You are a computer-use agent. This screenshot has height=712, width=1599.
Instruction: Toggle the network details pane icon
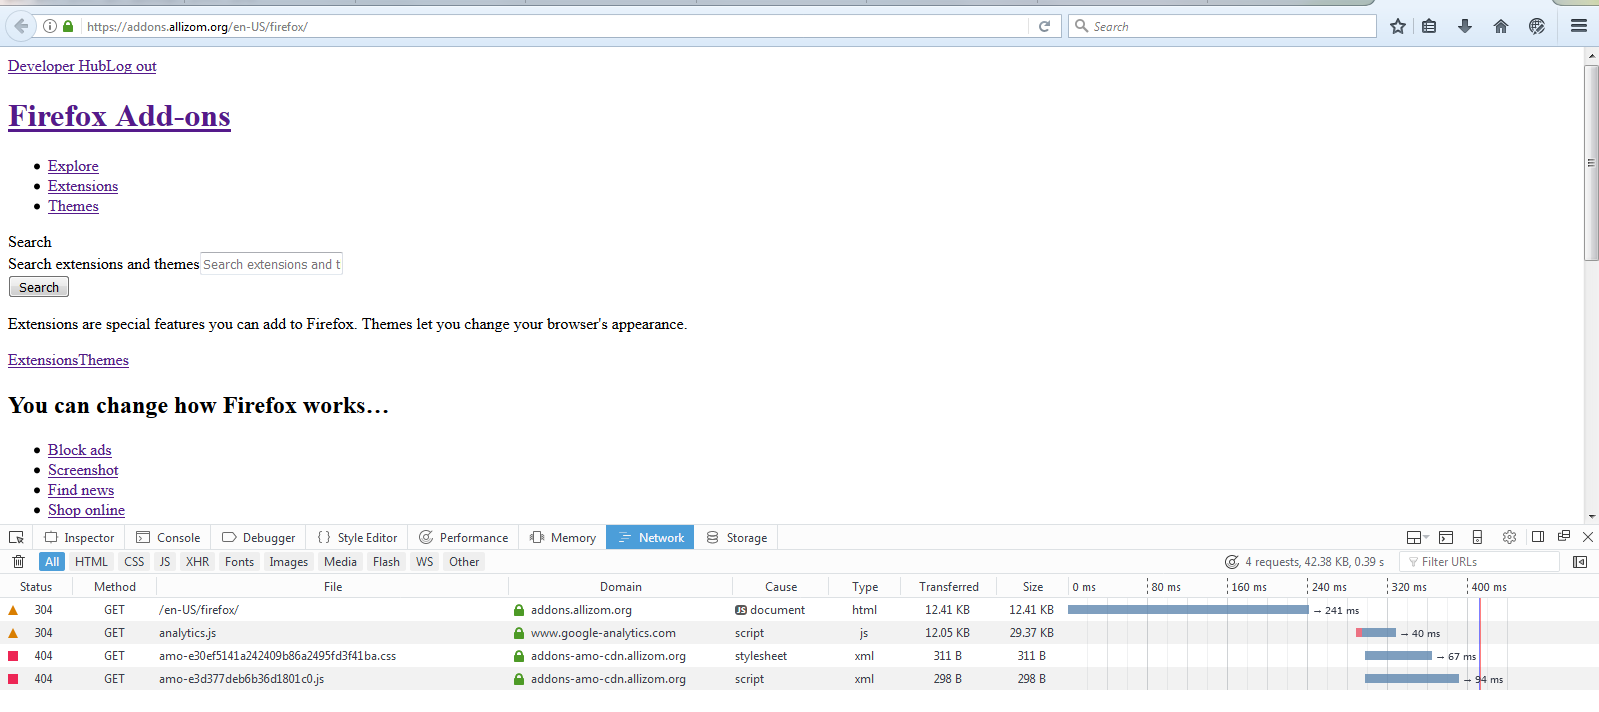pos(1580,562)
